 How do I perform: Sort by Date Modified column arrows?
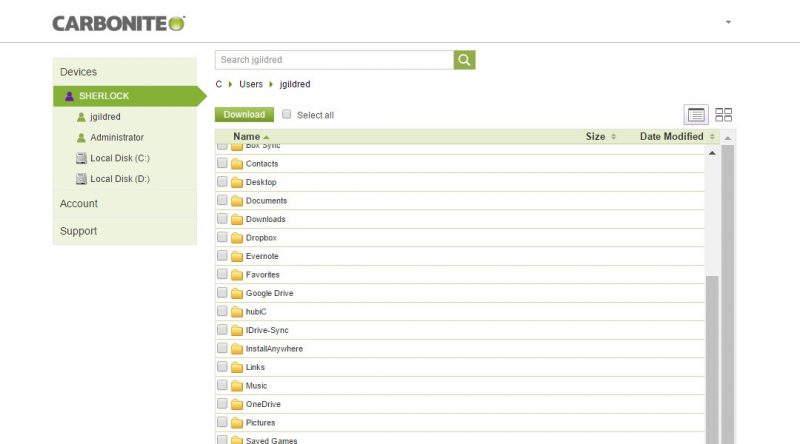(712, 137)
